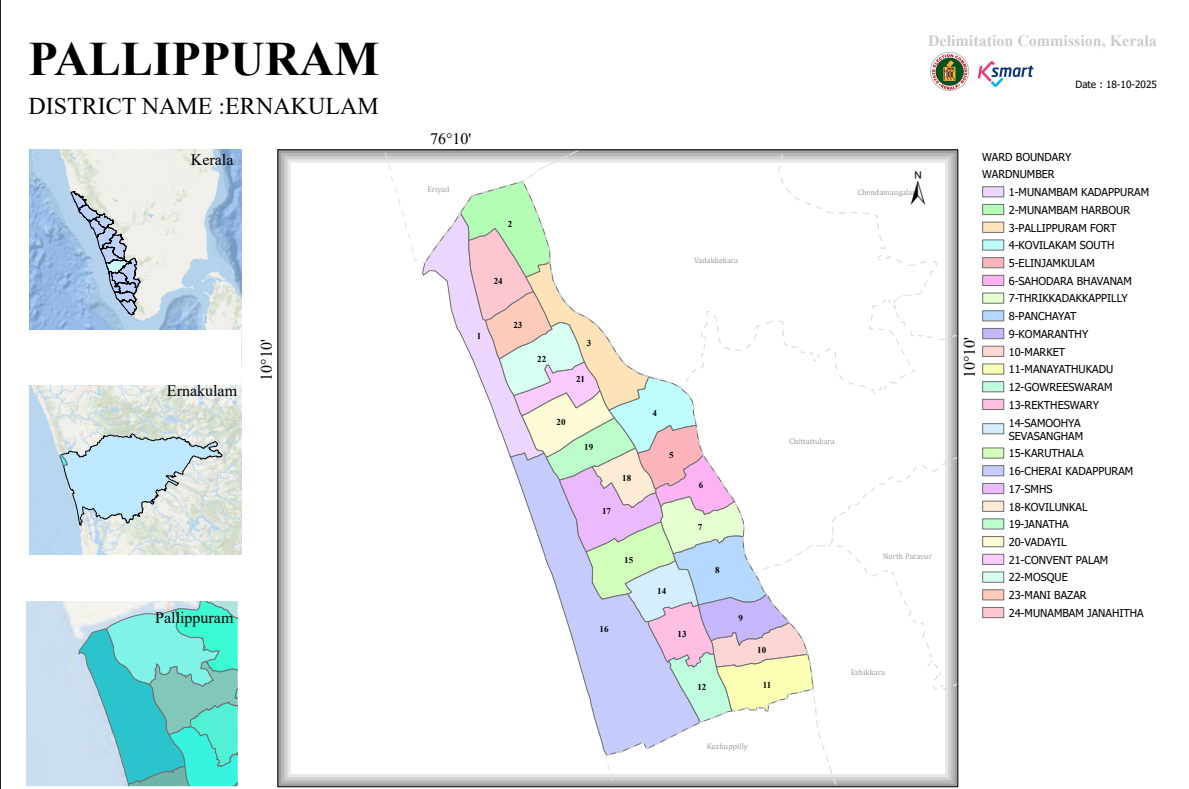The height and width of the screenshot is (789, 1189).
Task: Click ward 16 on the map
Action: point(604,630)
